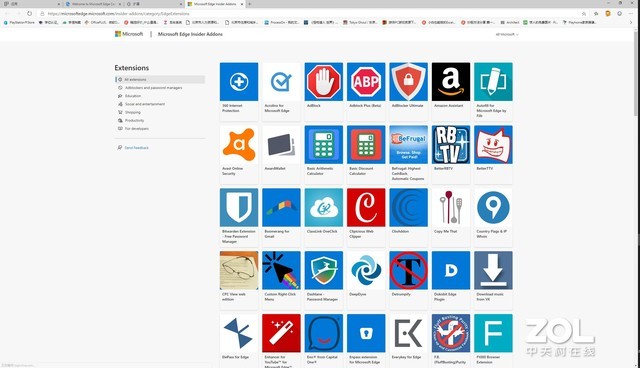Open the Enpass extension tile
The height and width of the screenshot is (368, 640).
(366, 341)
